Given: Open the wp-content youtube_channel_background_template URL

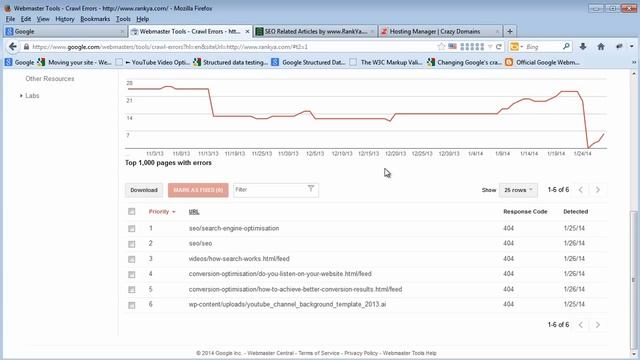Looking at the screenshot, I should [287, 304].
